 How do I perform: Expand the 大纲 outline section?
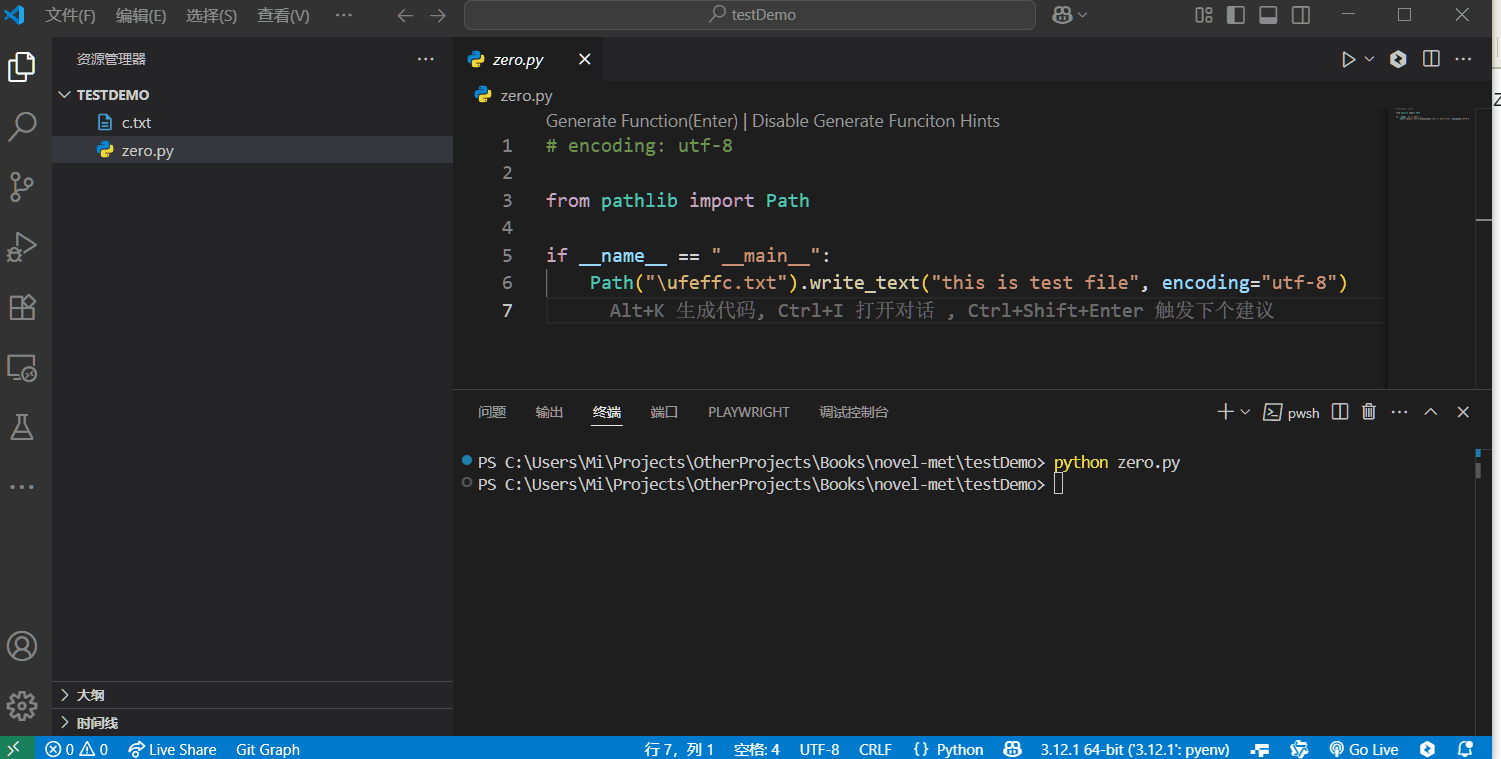coord(90,695)
